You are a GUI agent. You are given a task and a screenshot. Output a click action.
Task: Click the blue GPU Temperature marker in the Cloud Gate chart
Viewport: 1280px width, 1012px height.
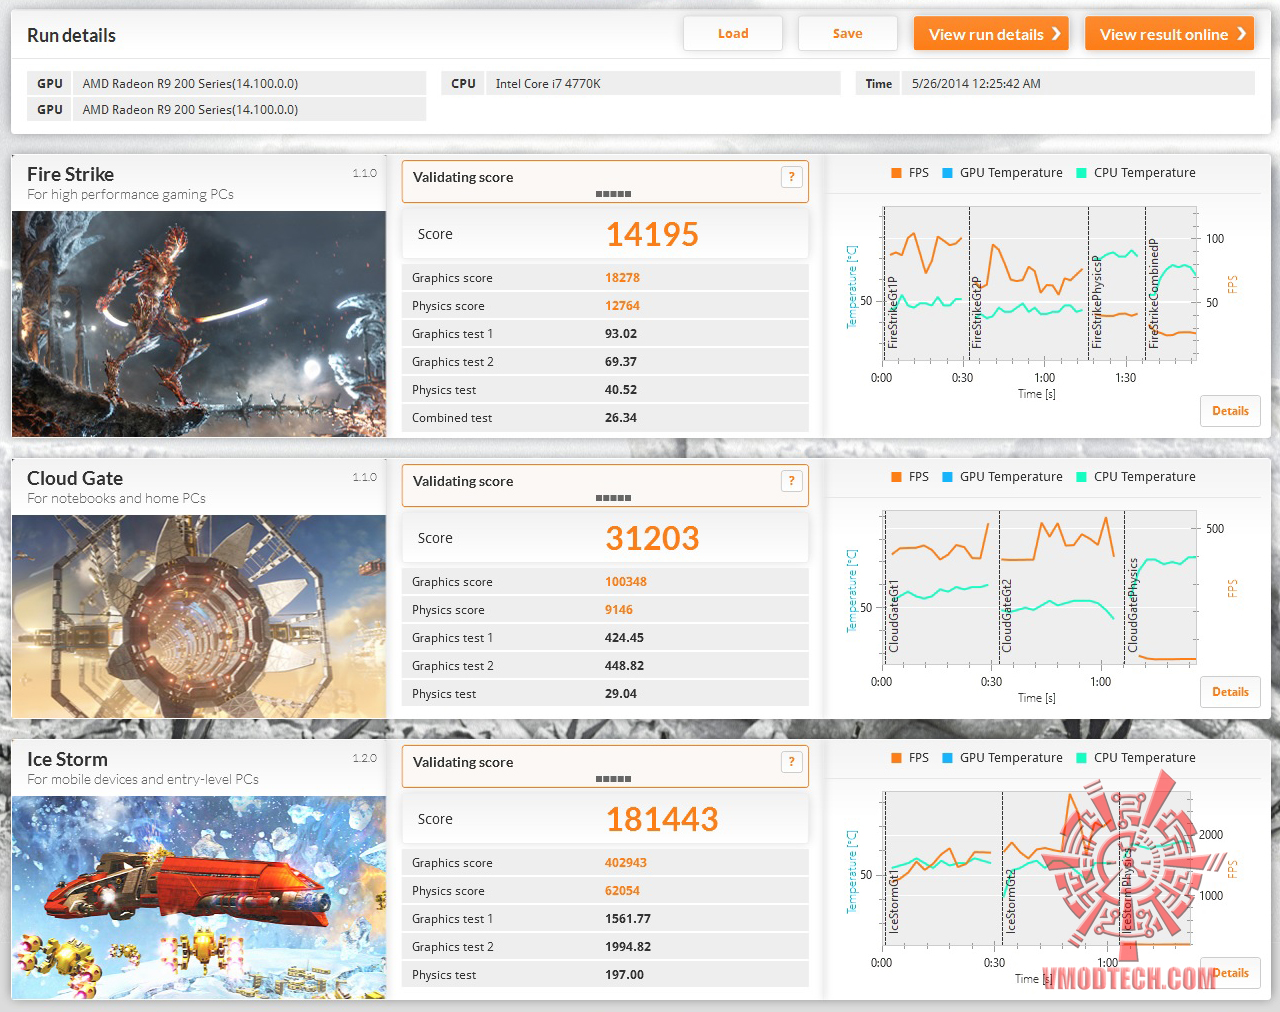[947, 477]
